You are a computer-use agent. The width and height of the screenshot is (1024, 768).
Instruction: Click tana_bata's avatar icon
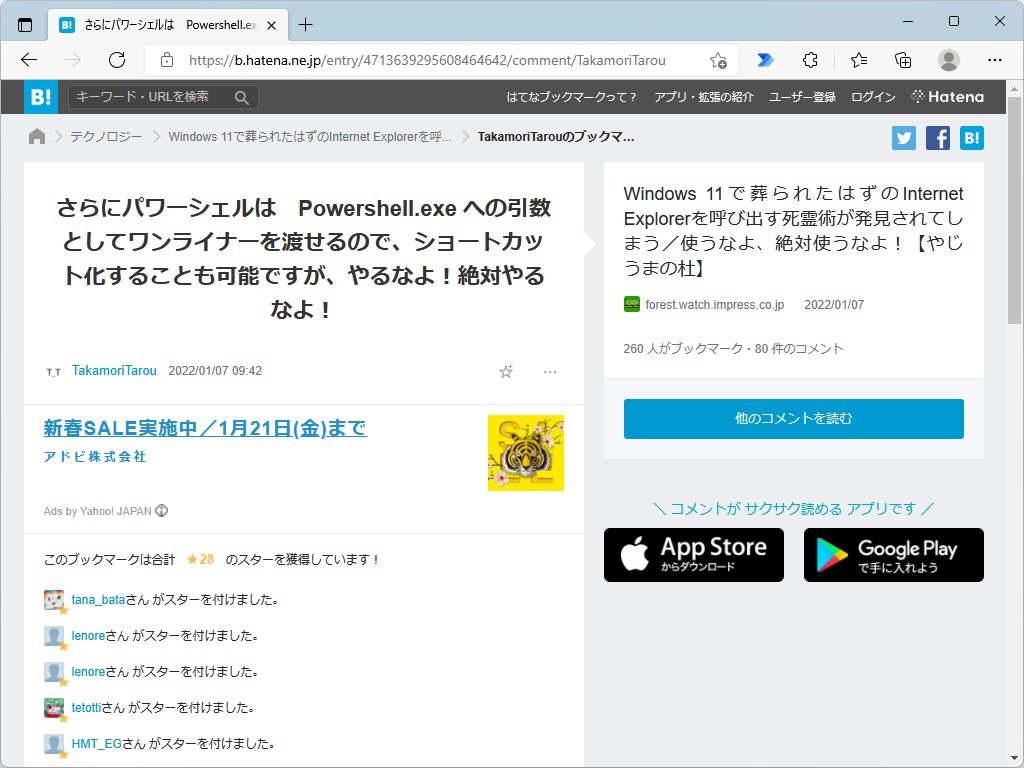tap(53, 599)
